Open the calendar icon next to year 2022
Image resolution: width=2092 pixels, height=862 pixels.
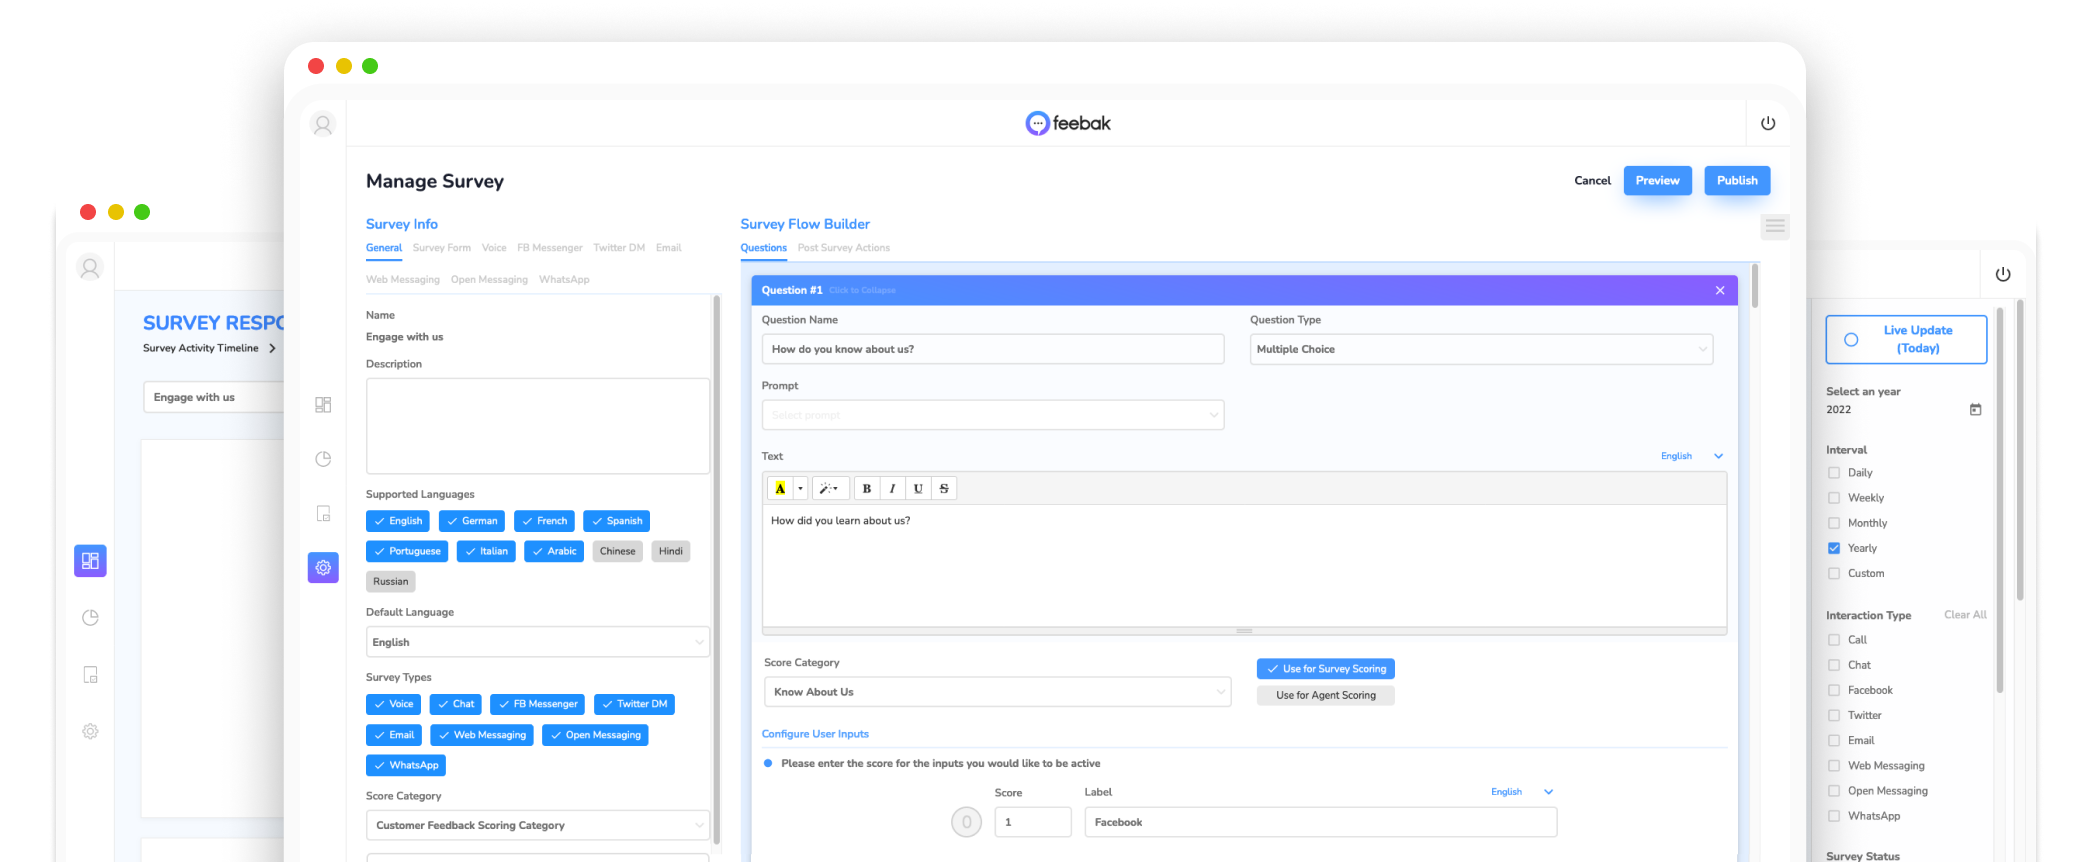(x=1975, y=409)
